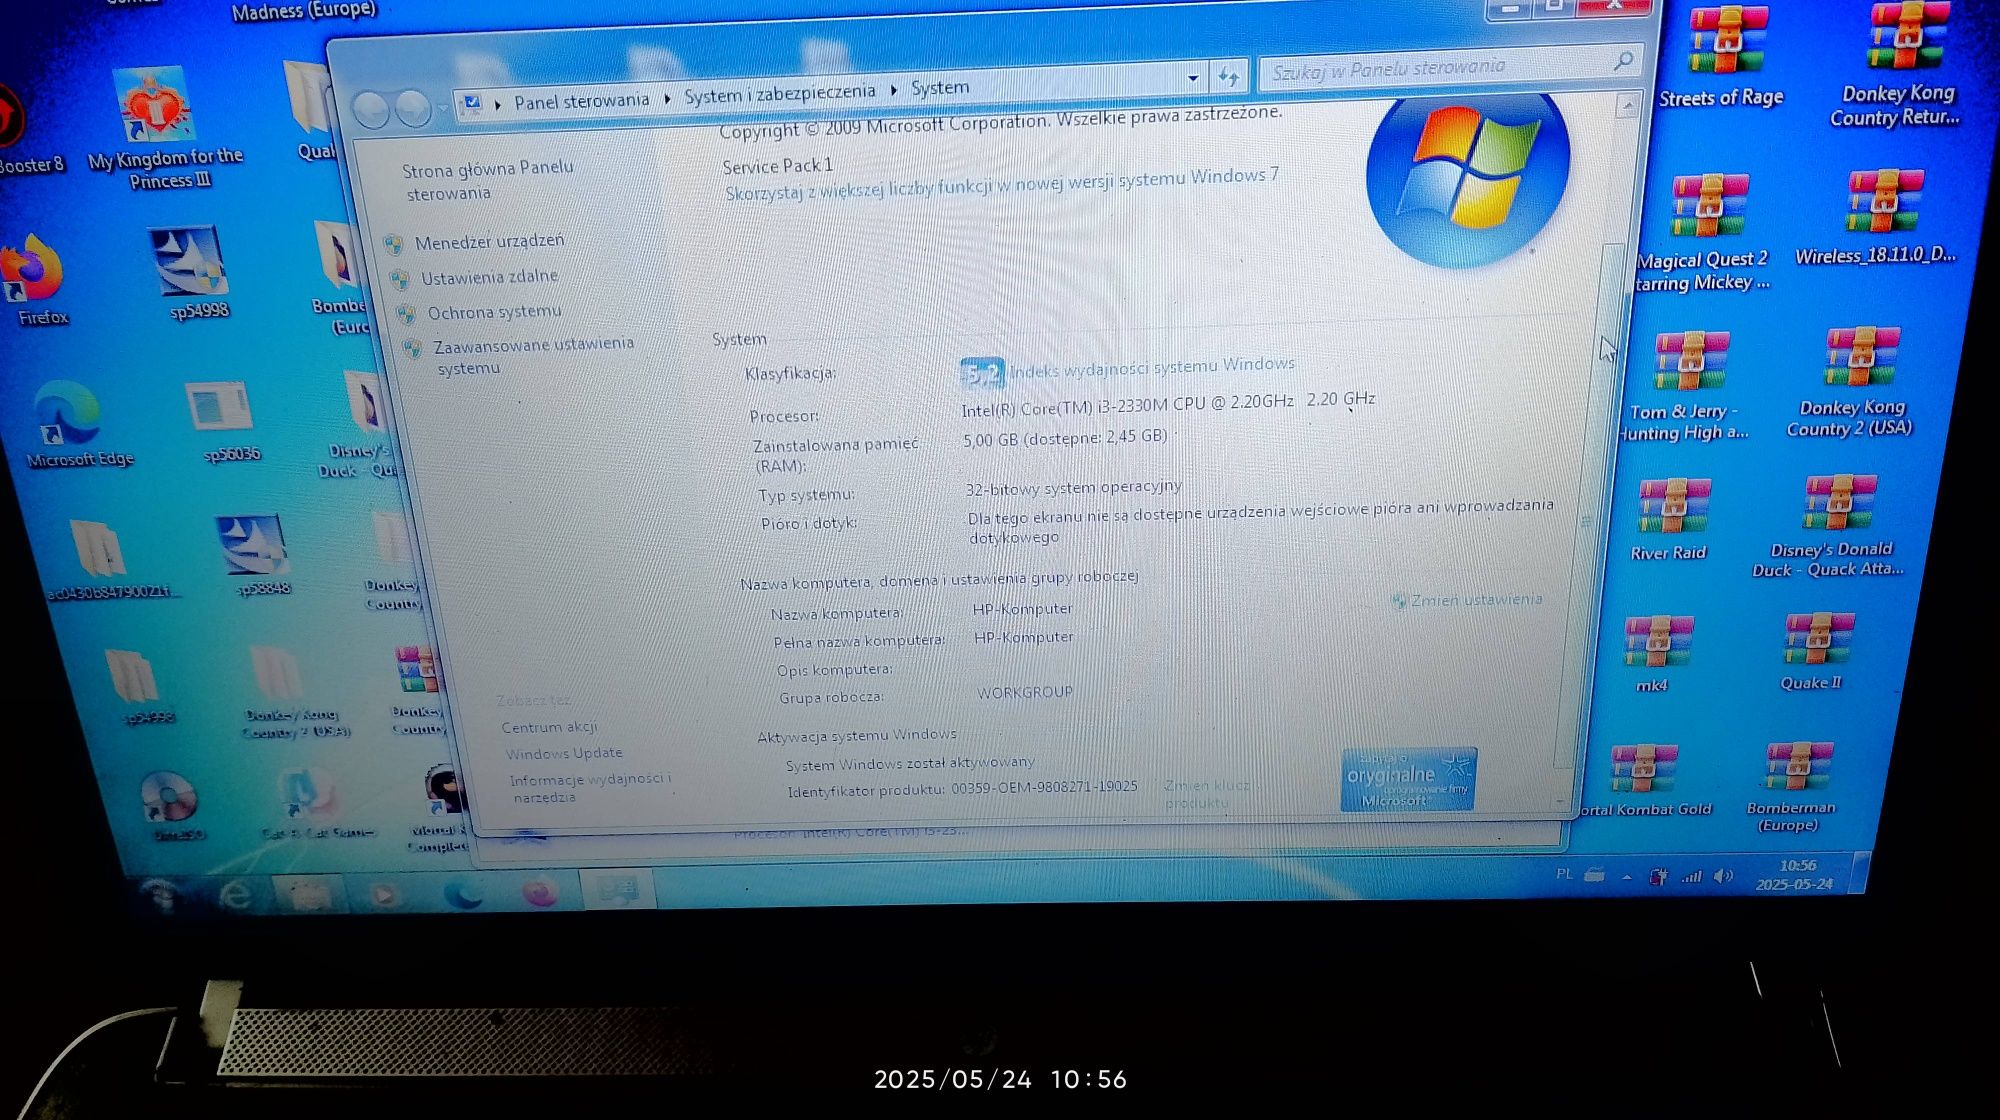This screenshot has height=1120, width=2000.
Task: Expand the arrow after Panel sterowania
Action: 667,98
